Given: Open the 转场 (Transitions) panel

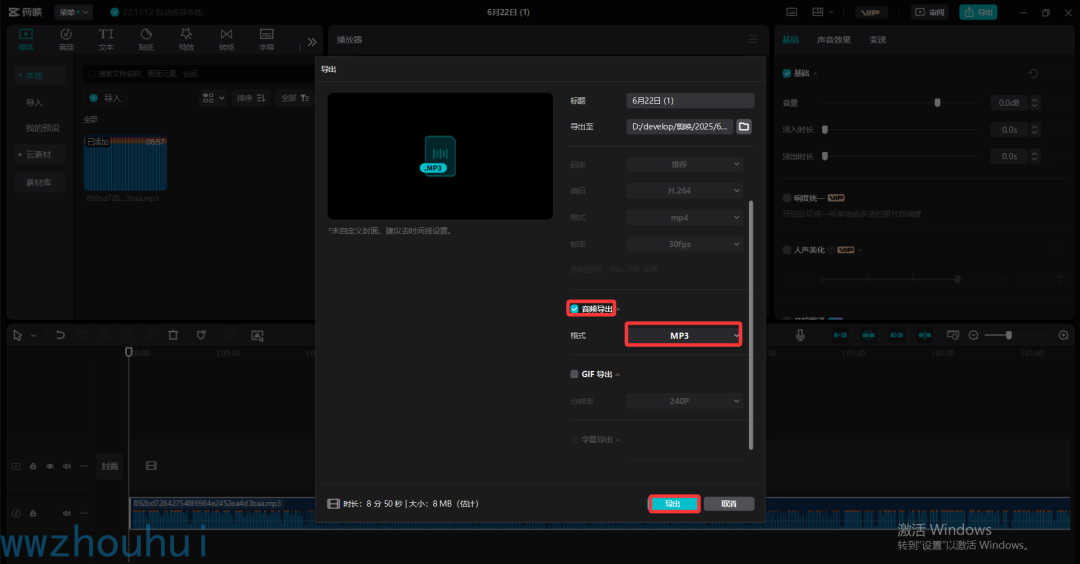Looking at the screenshot, I should [226, 39].
